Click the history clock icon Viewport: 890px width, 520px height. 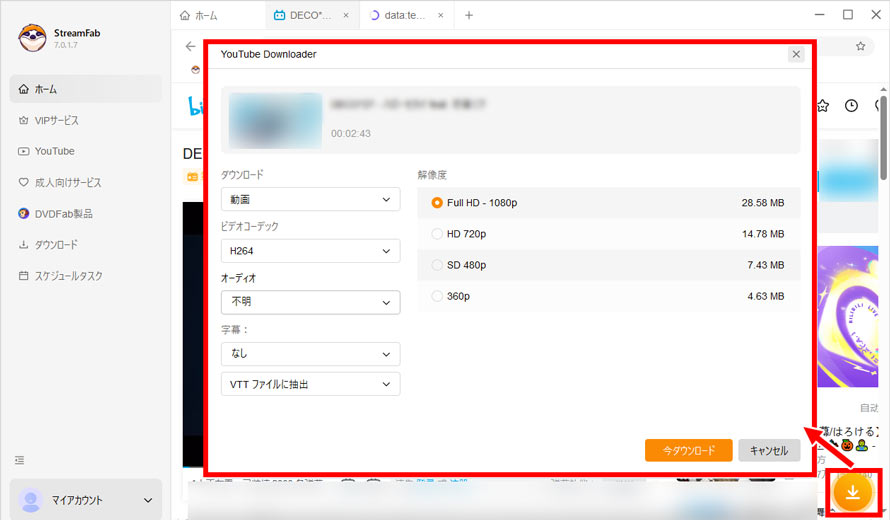851,106
